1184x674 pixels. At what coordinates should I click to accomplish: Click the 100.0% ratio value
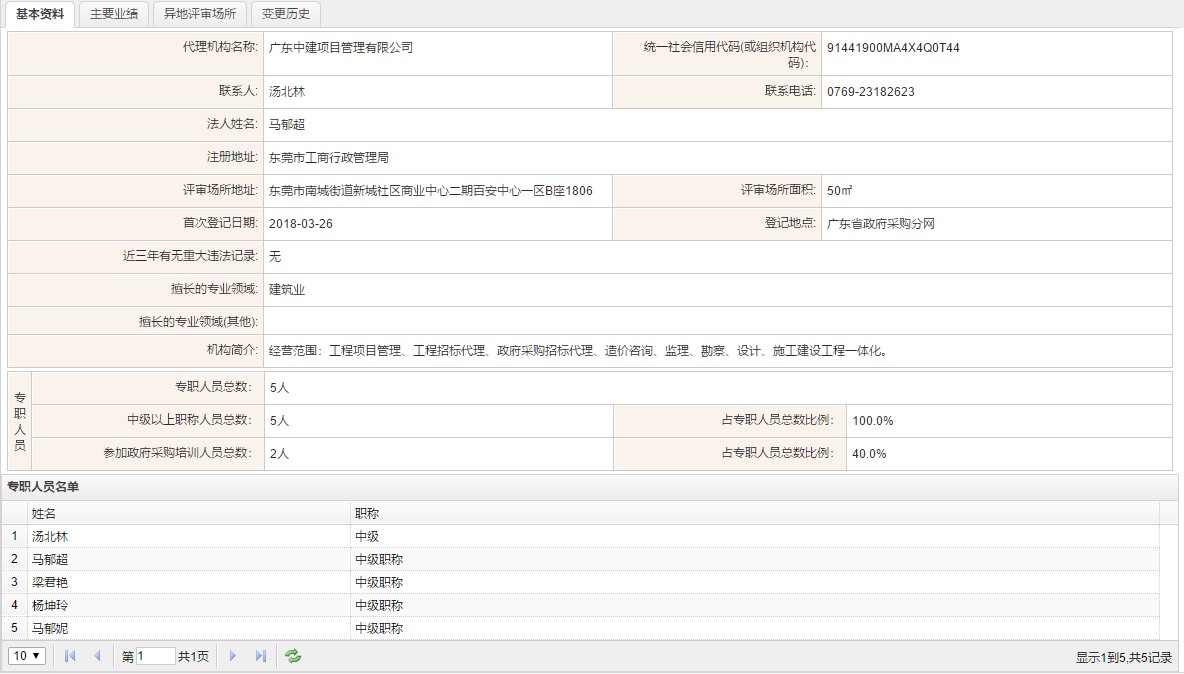[x=873, y=421]
